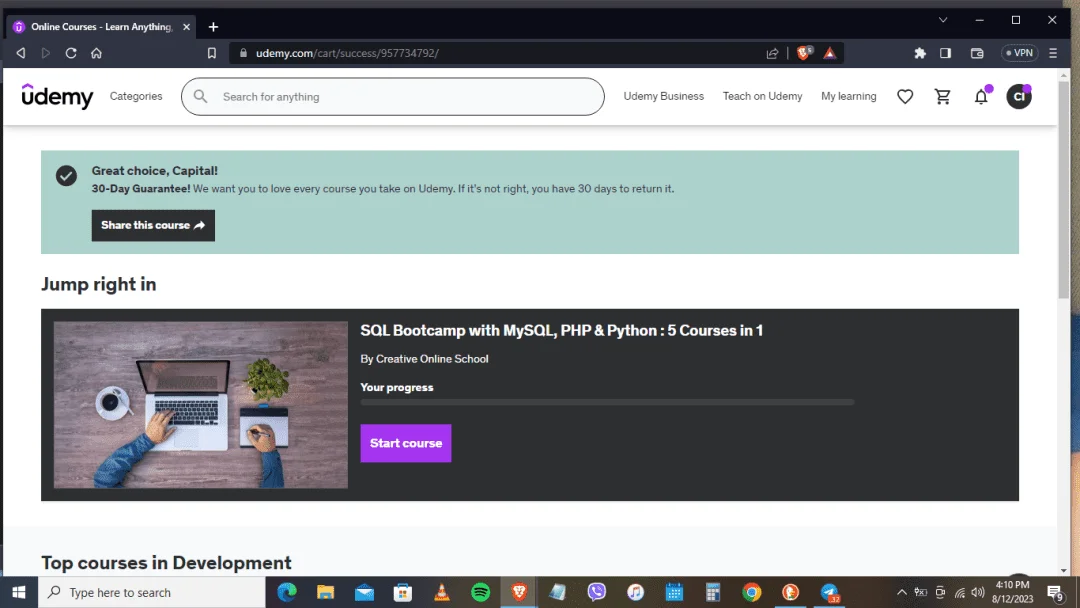Open the volume control in system tray
This screenshot has height=608, width=1080.
tap(977, 592)
